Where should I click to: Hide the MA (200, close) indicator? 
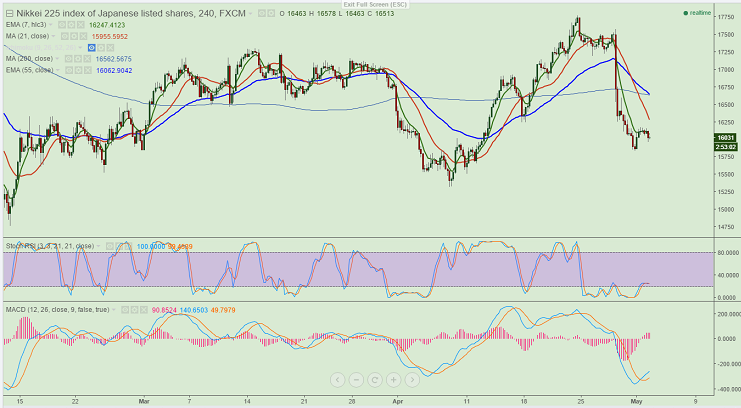tap(69, 59)
